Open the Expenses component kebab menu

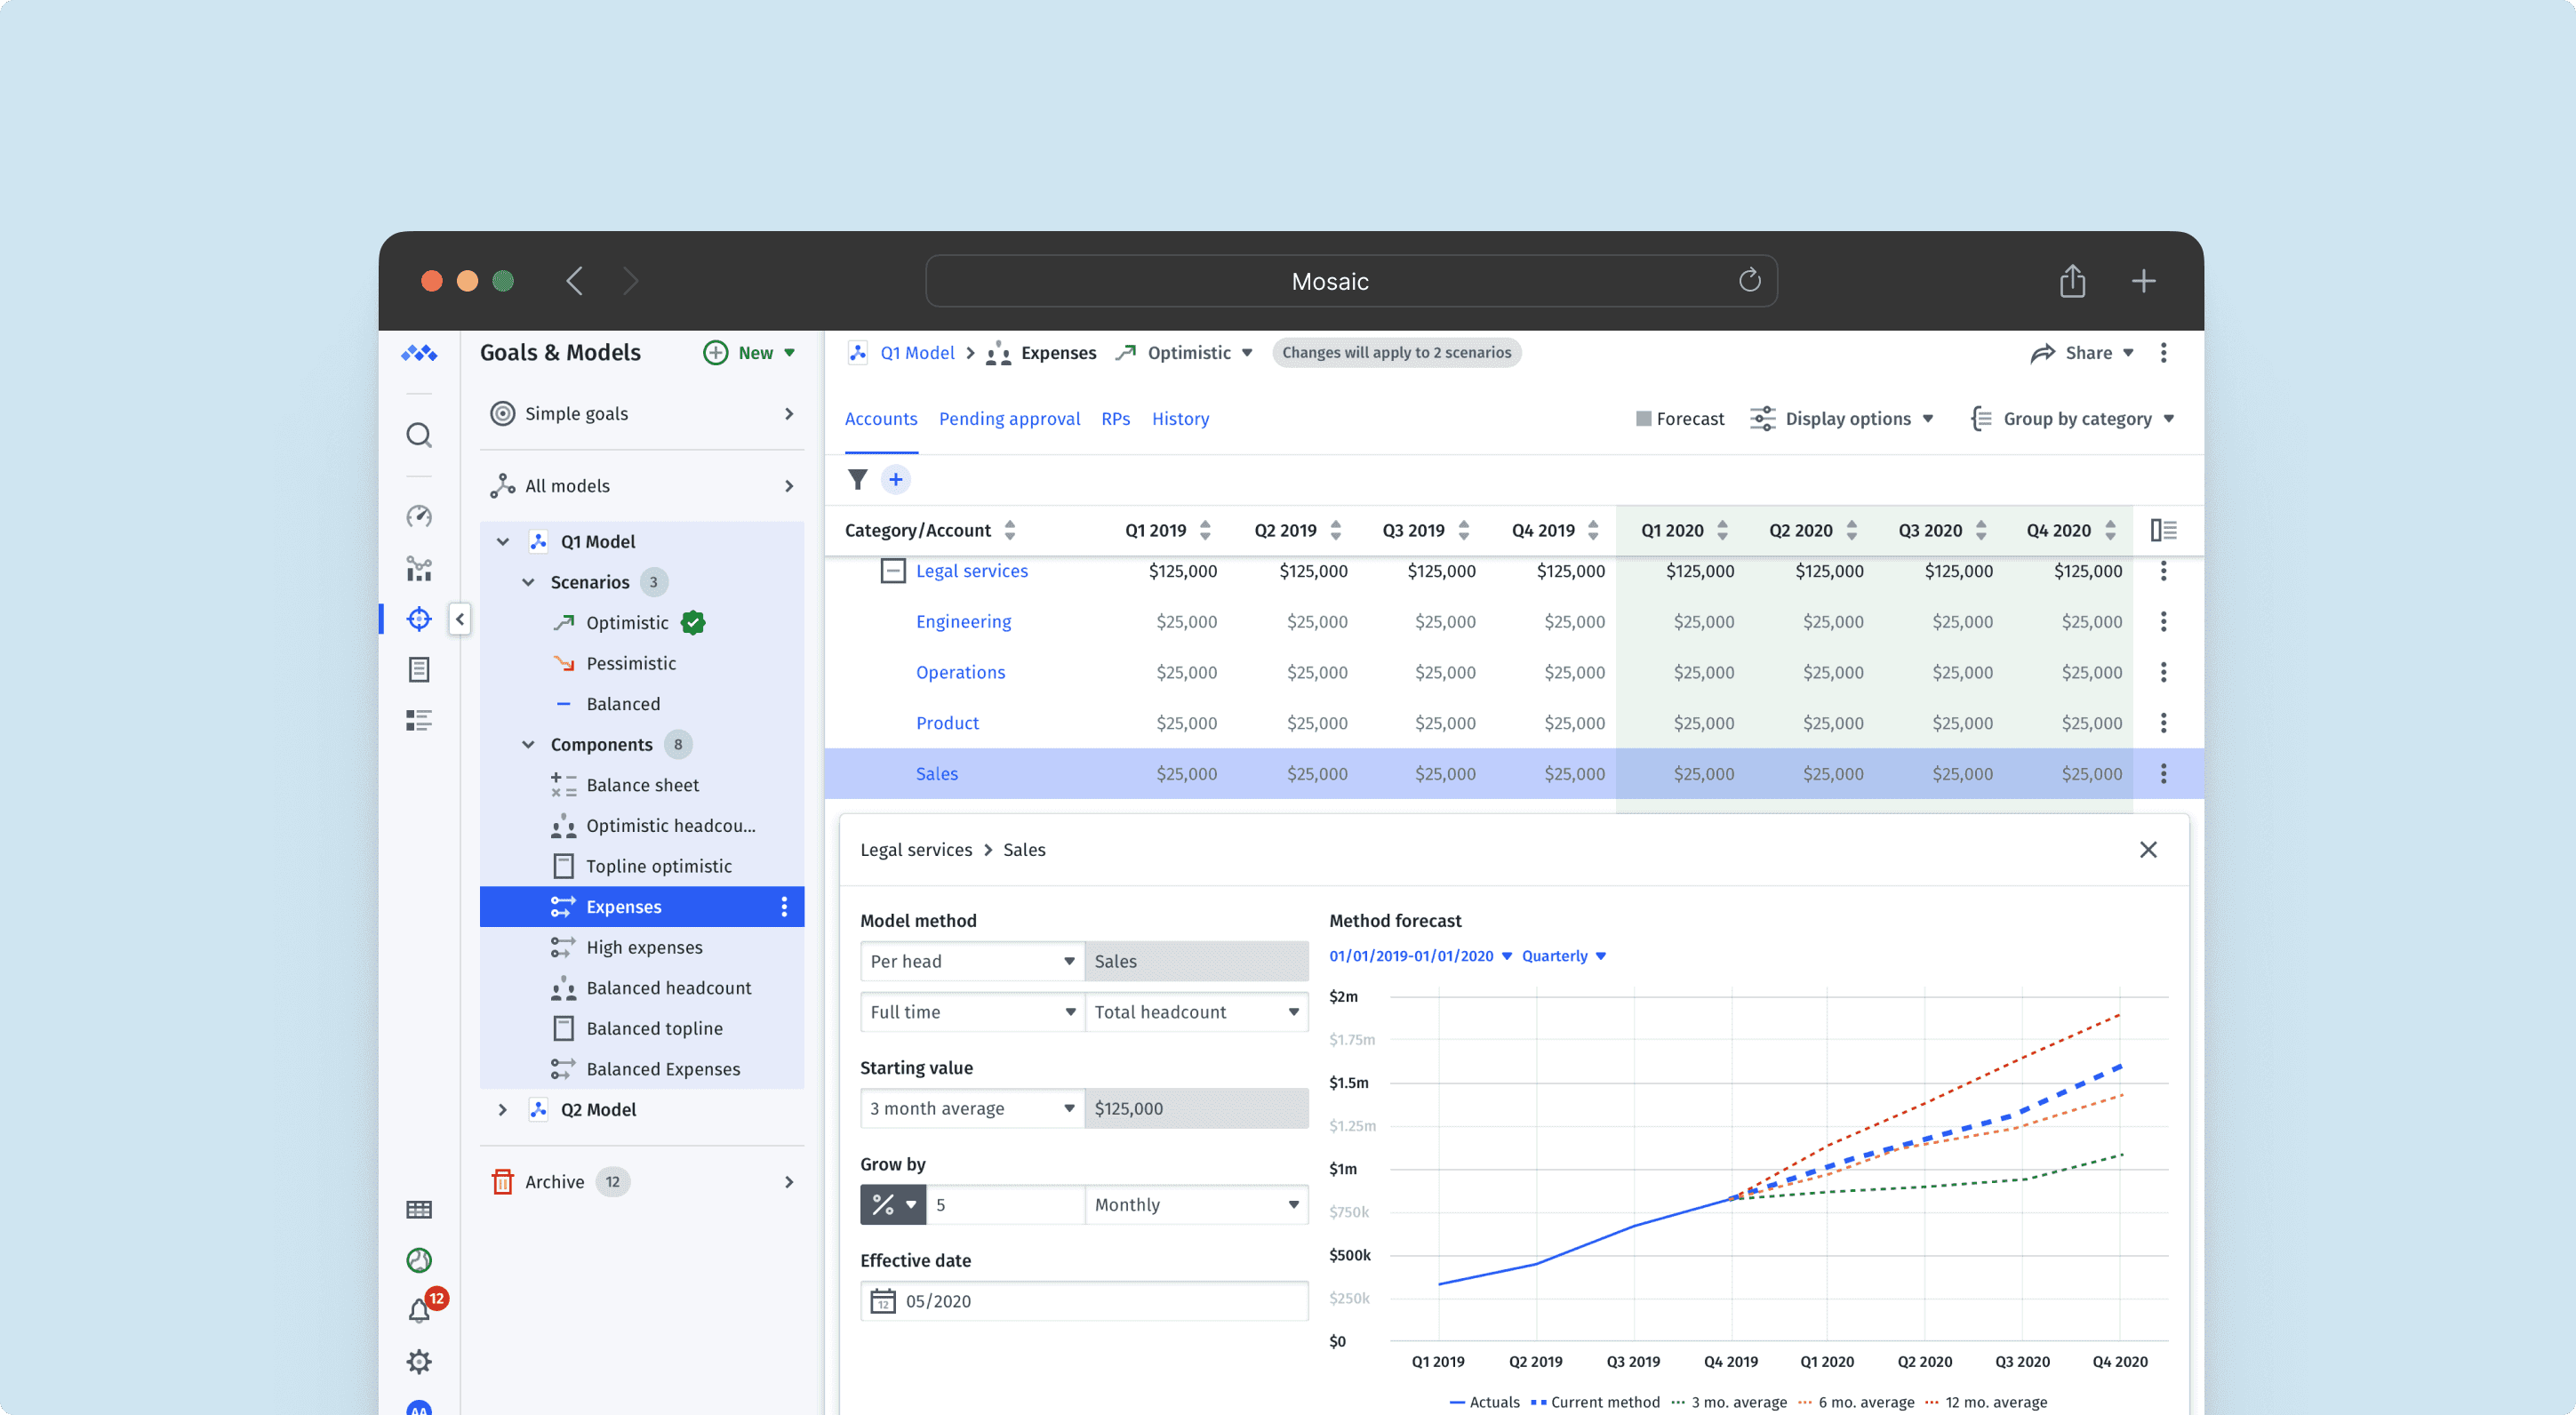(784, 907)
